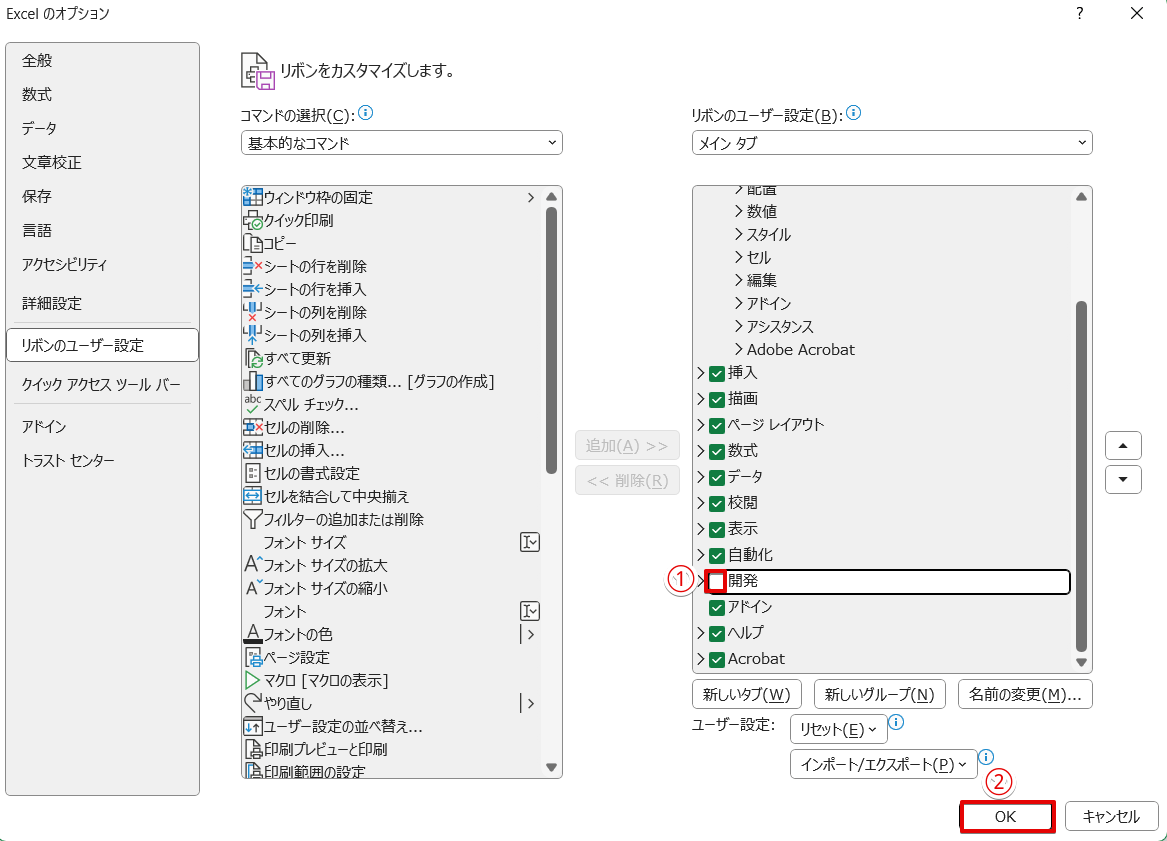Expand the スタイル group

pyautogui.click(x=738, y=234)
